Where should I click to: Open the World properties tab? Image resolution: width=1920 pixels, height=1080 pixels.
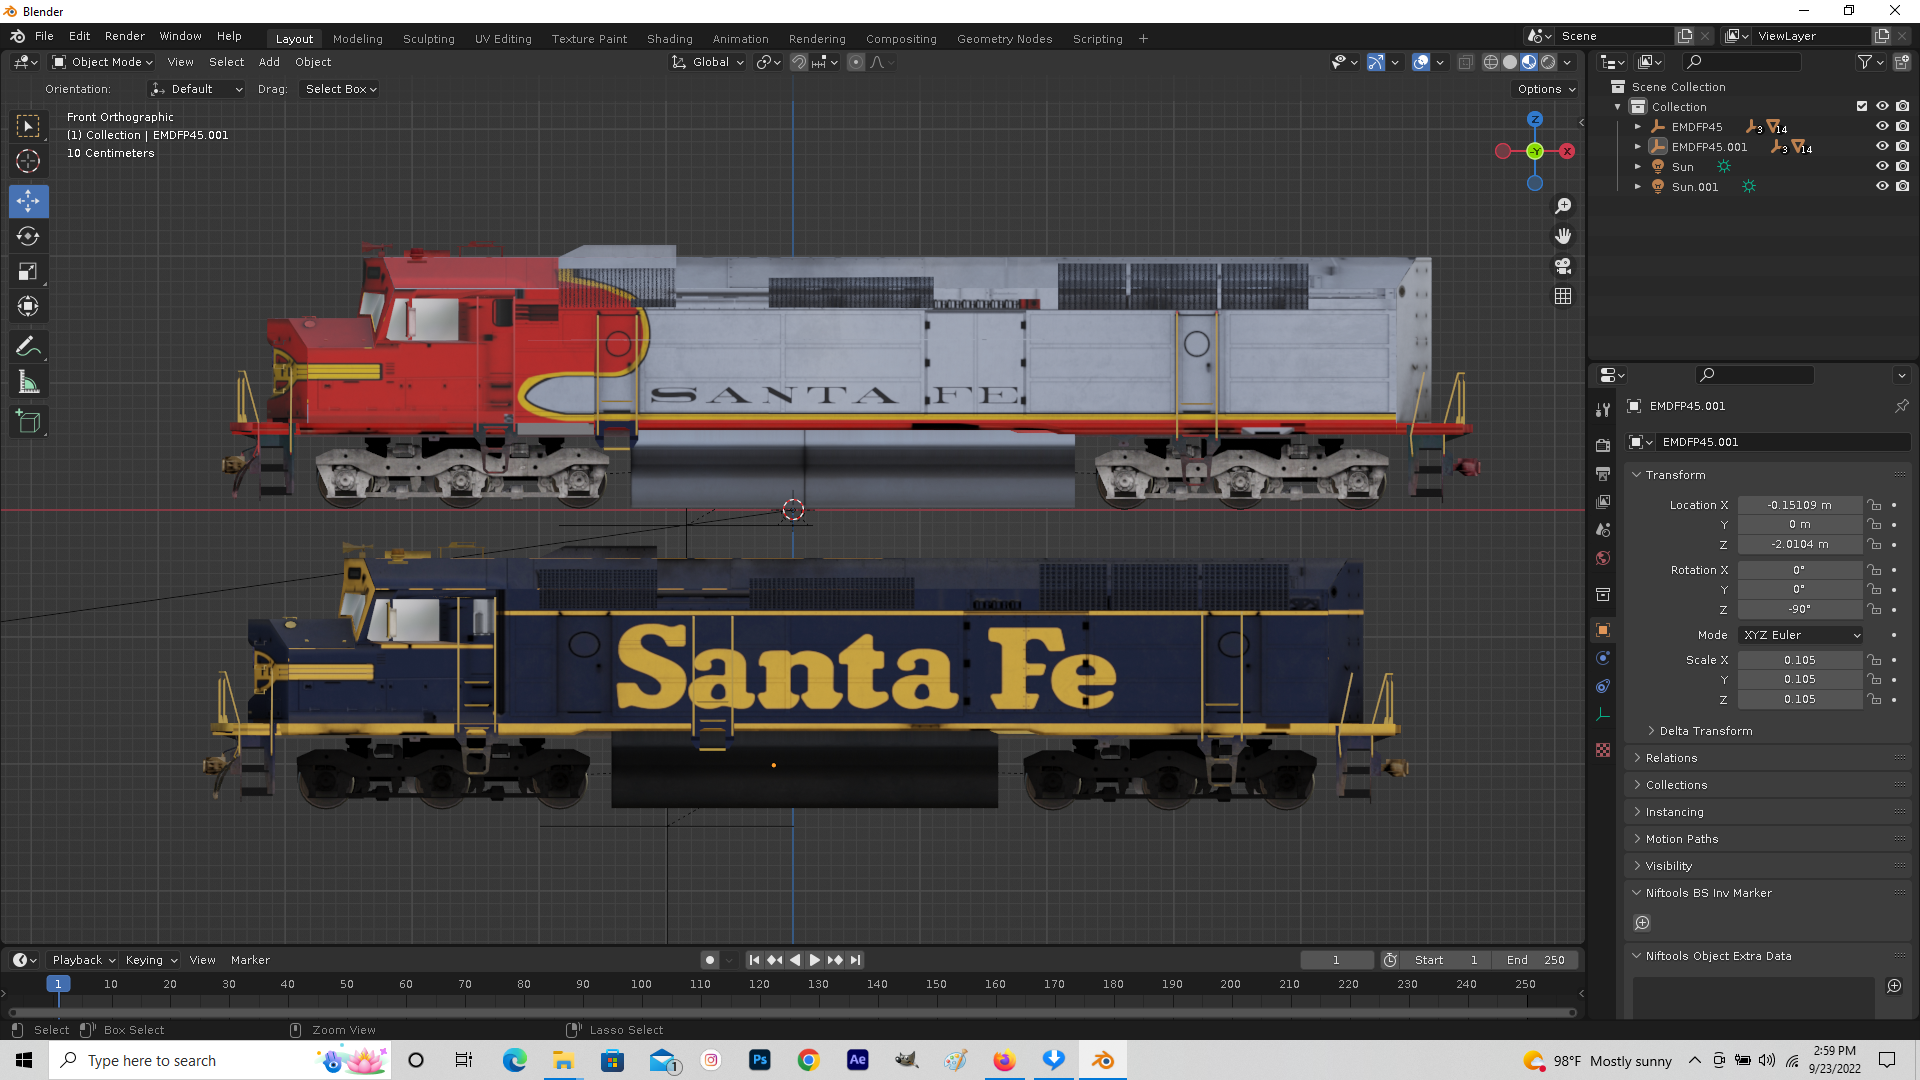coord(1603,558)
